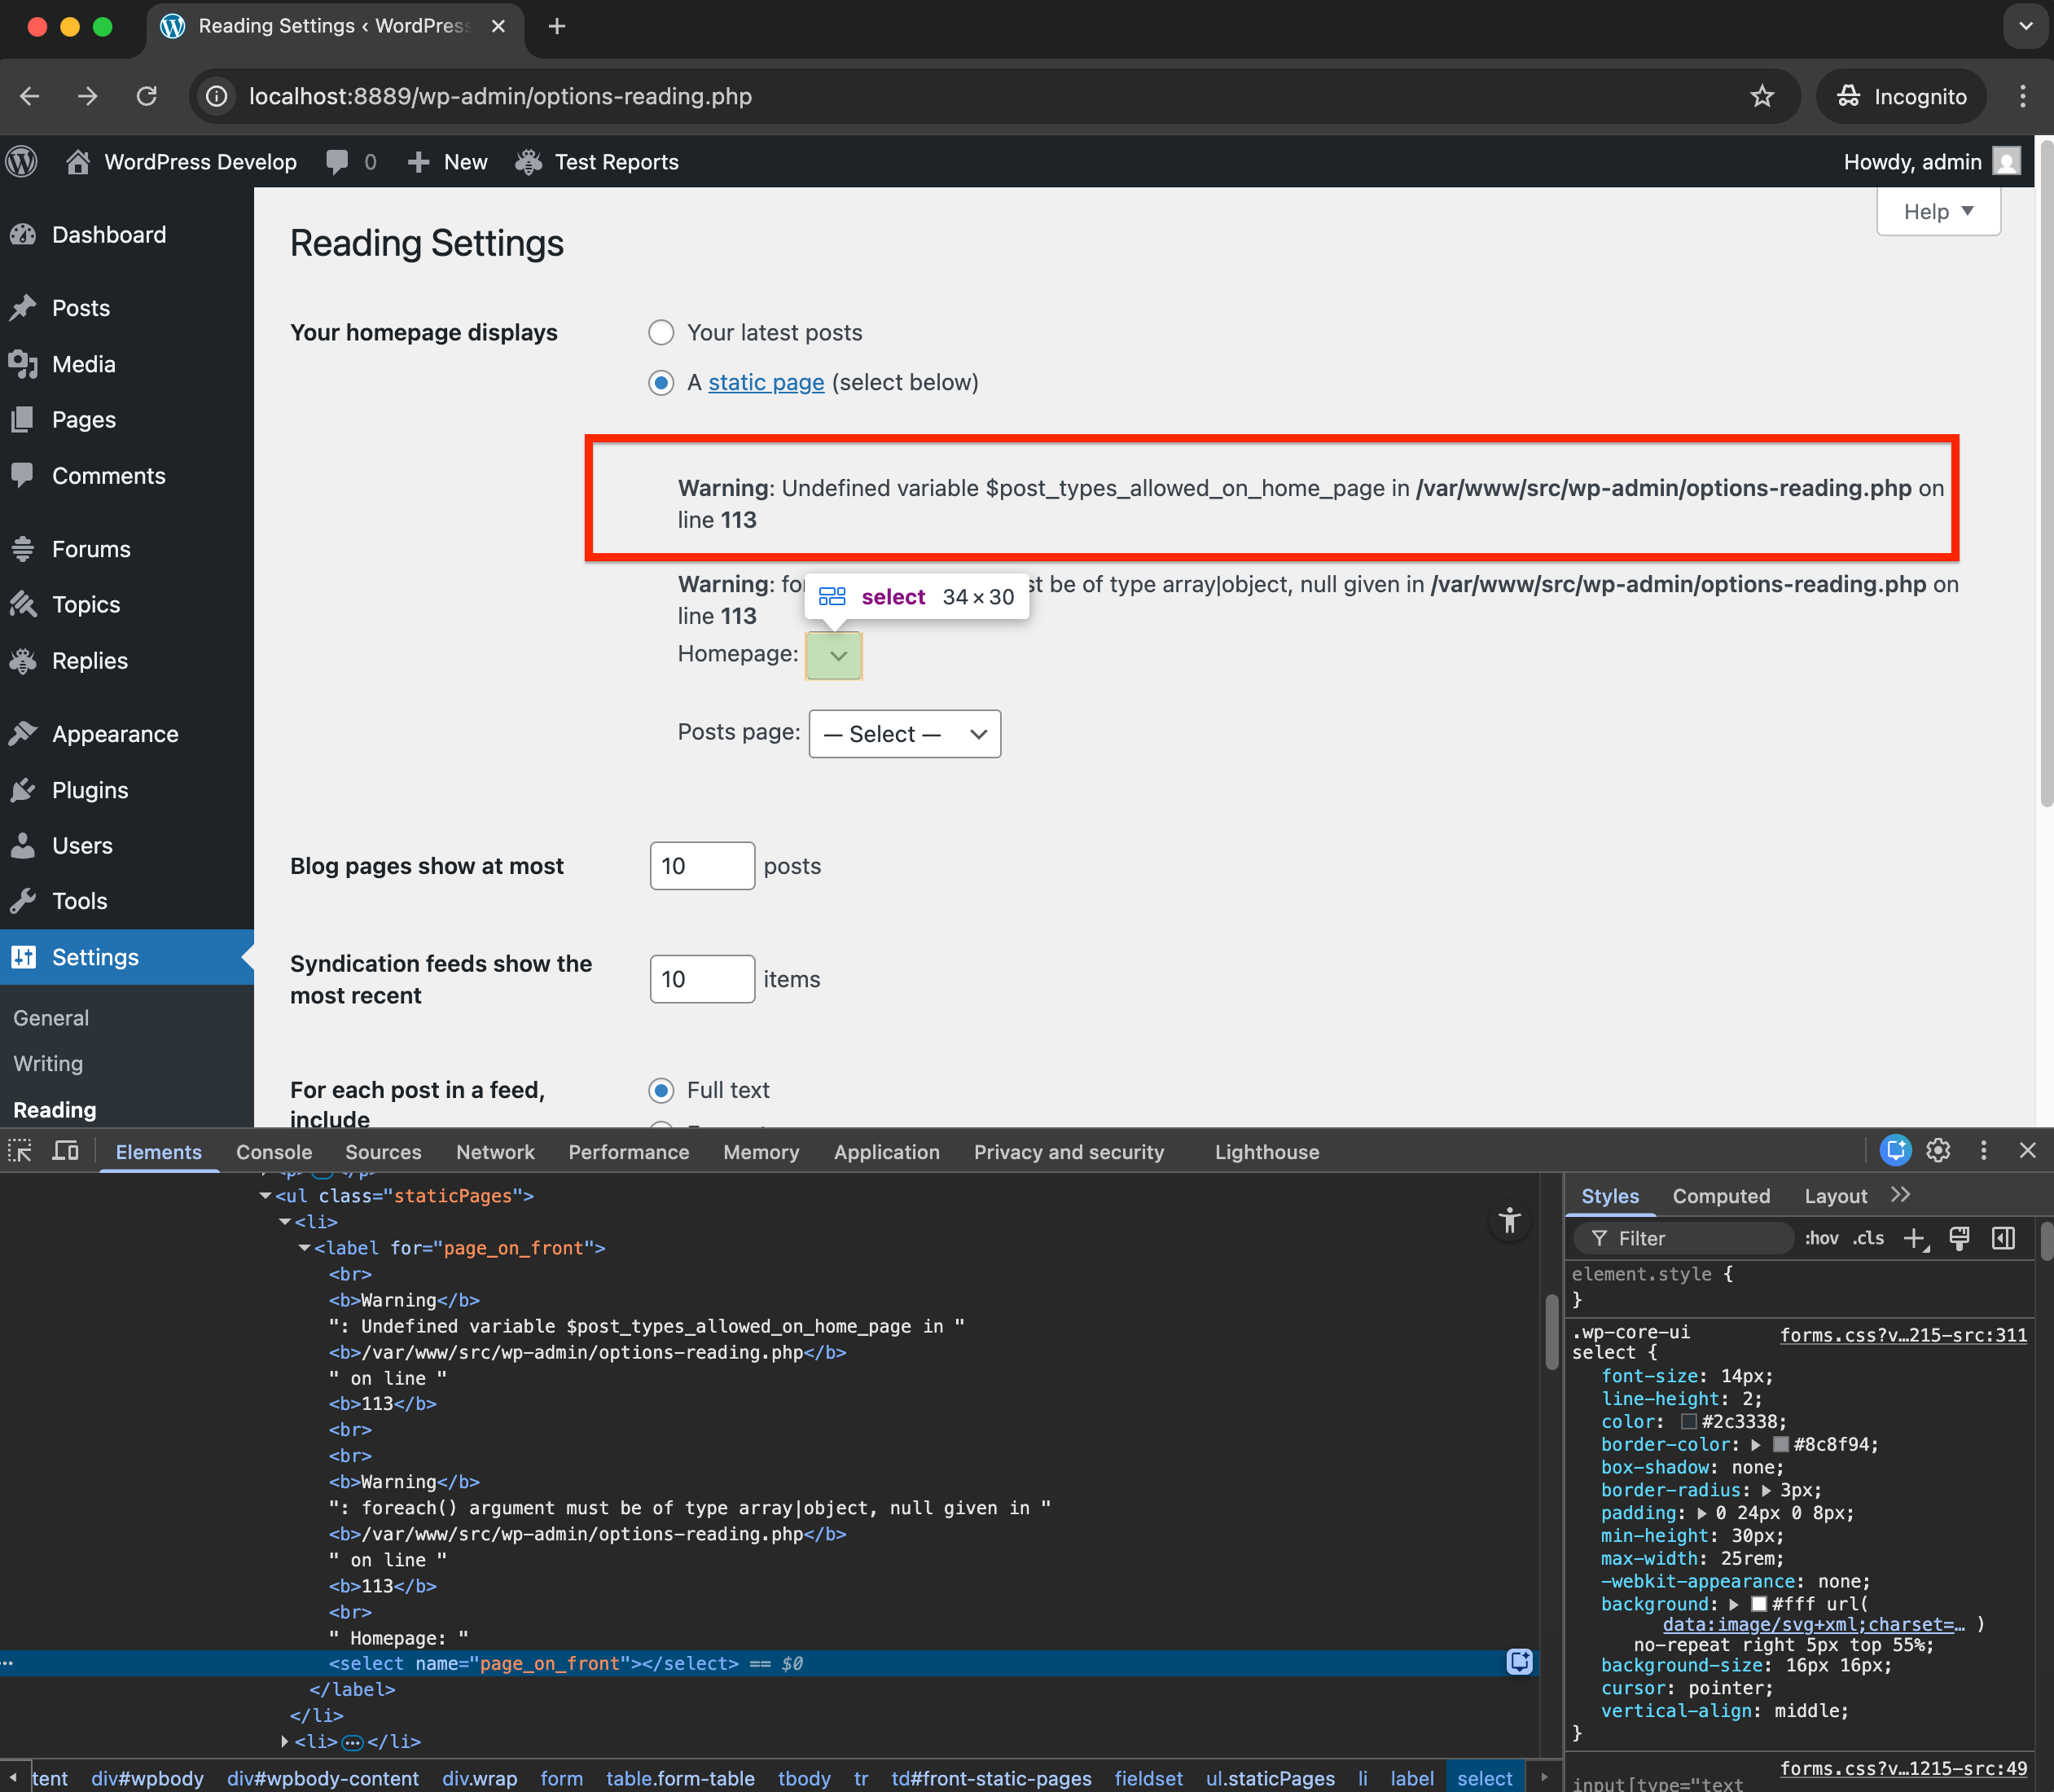This screenshot has width=2054, height=1792.
Task: Switch to the Console tab in DevTools
Action: (x=274, y=1152)
